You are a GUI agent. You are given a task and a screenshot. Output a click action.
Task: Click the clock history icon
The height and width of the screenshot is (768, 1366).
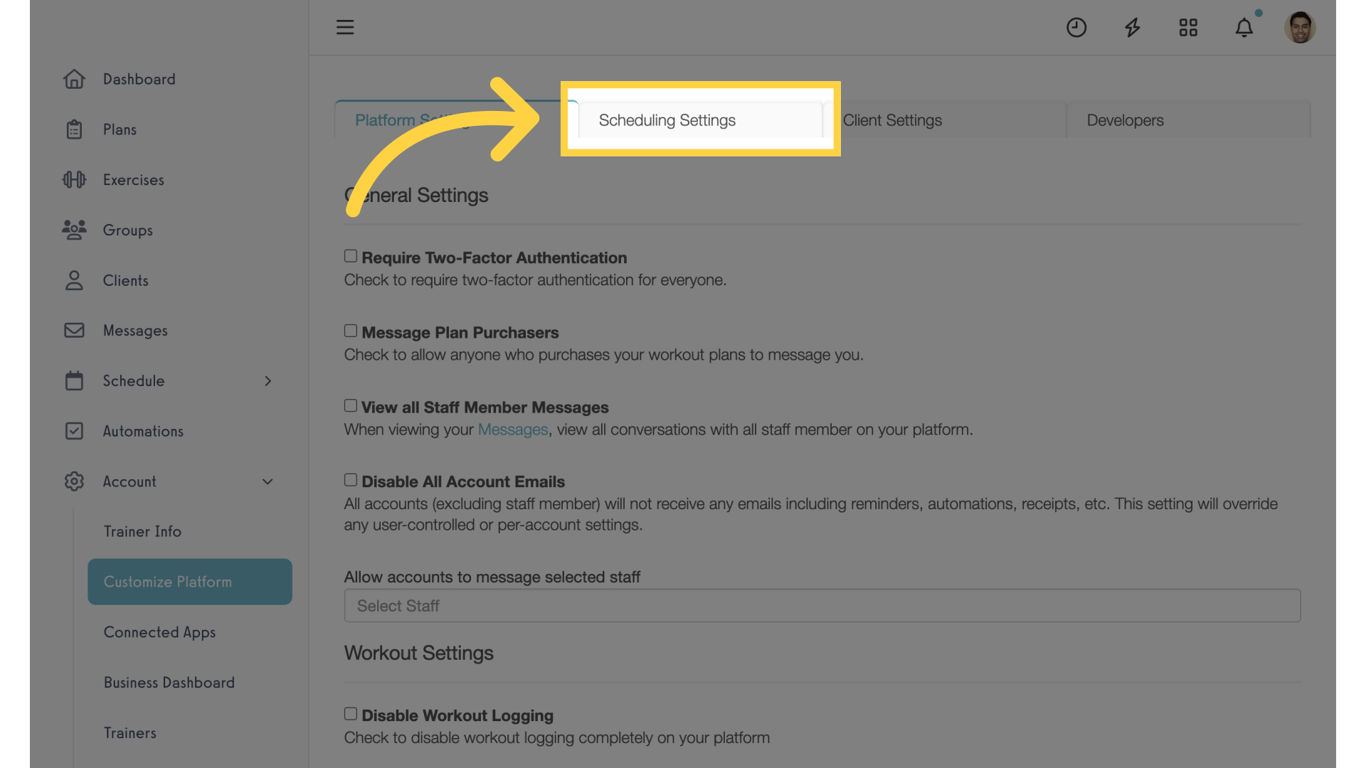click(1076, 27)
